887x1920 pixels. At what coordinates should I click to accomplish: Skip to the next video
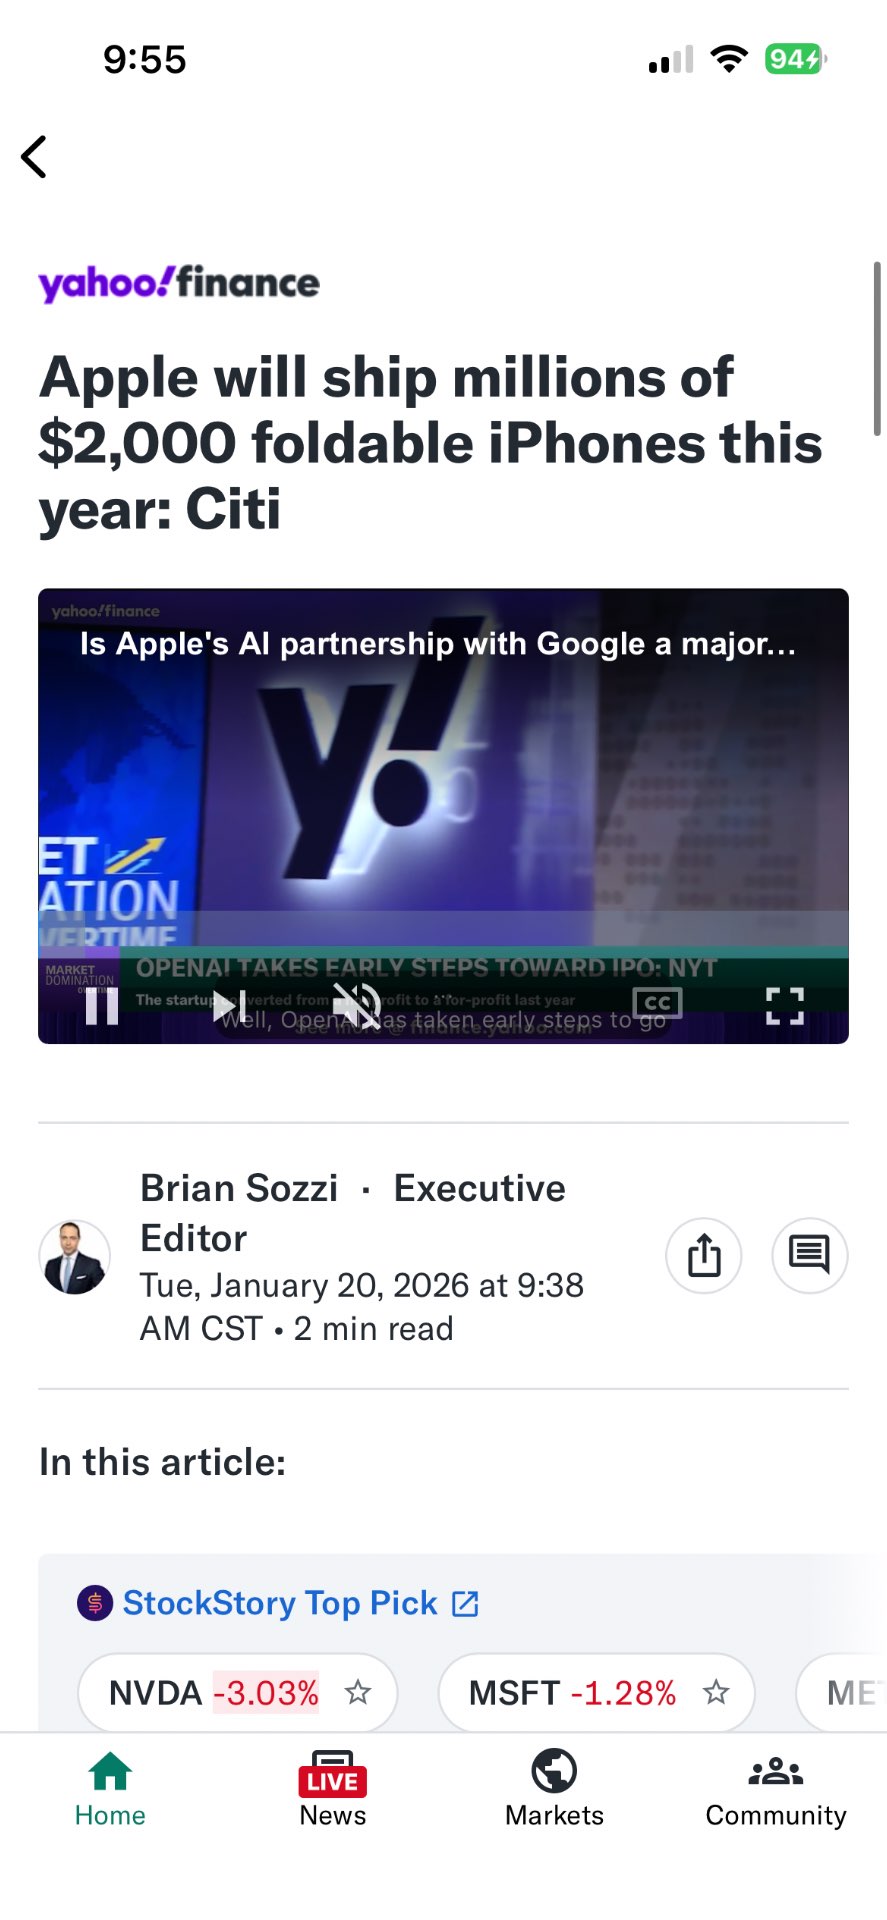[230, 1005]
